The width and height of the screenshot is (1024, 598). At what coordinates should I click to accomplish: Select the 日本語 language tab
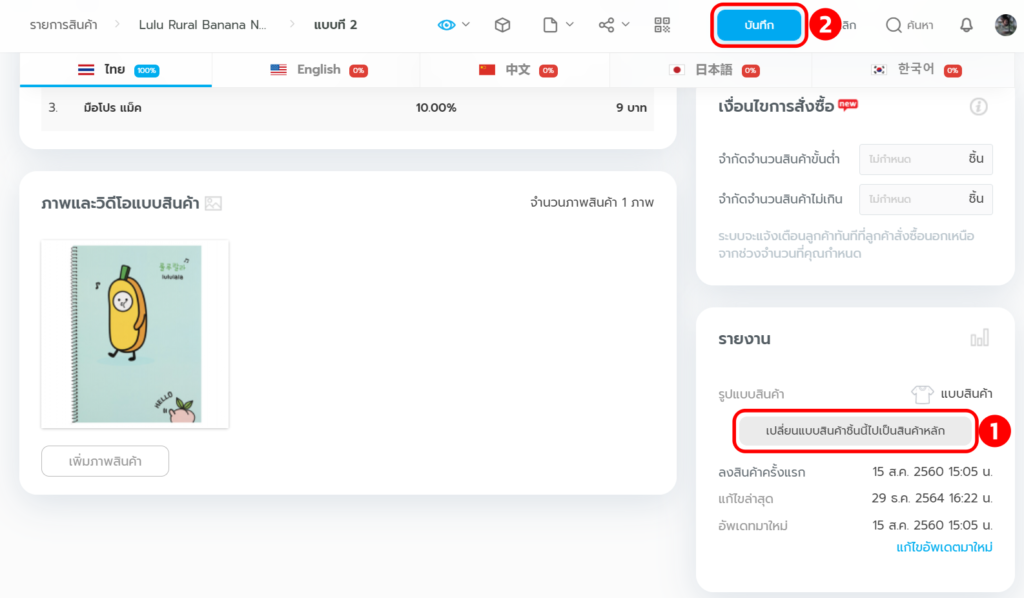712,70
